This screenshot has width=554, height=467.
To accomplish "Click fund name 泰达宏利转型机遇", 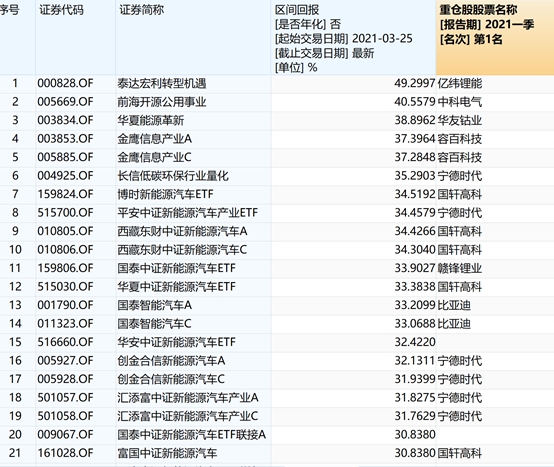I will (x=162, y=83).
